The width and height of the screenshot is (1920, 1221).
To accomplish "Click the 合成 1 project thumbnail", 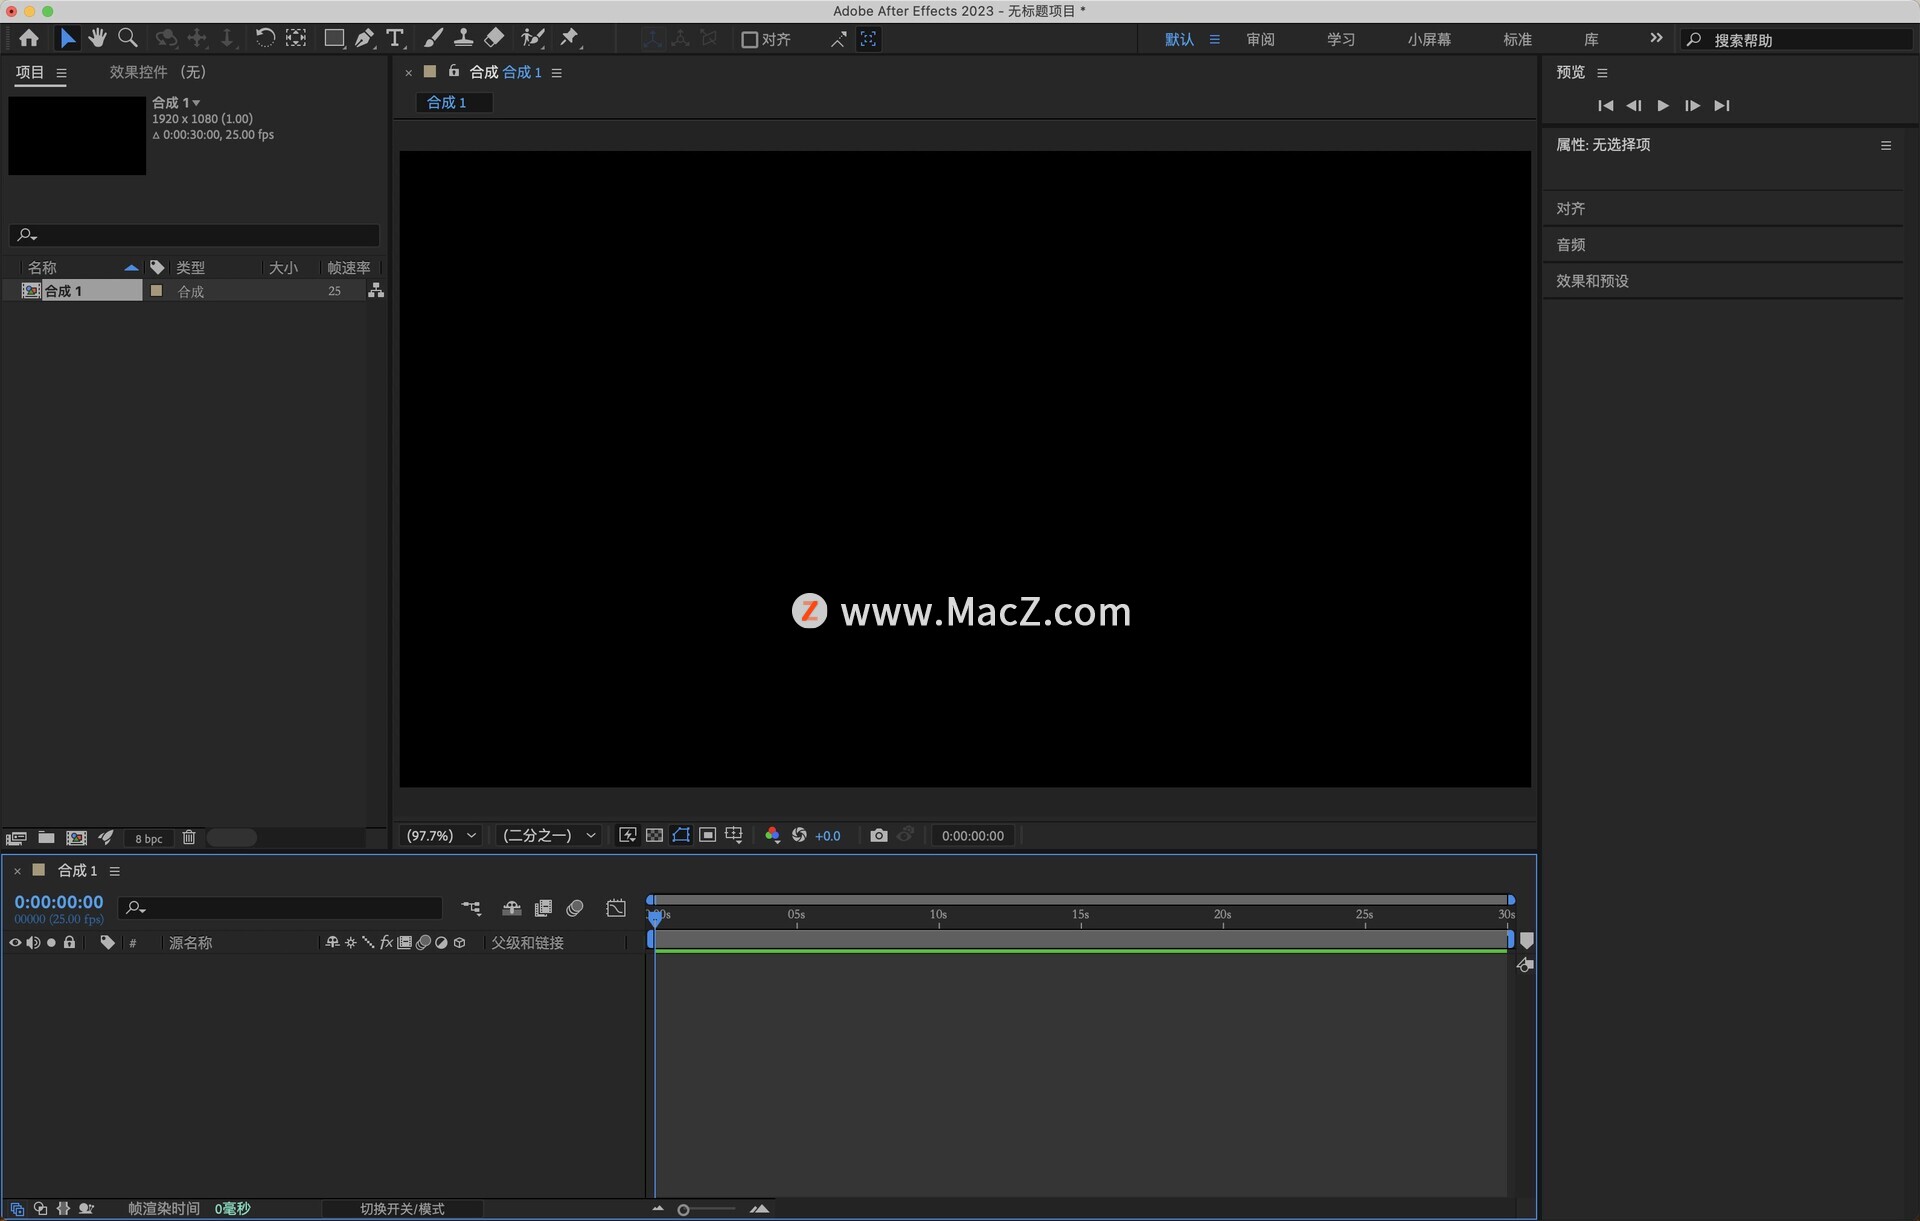I will click(x=77, y=135).
